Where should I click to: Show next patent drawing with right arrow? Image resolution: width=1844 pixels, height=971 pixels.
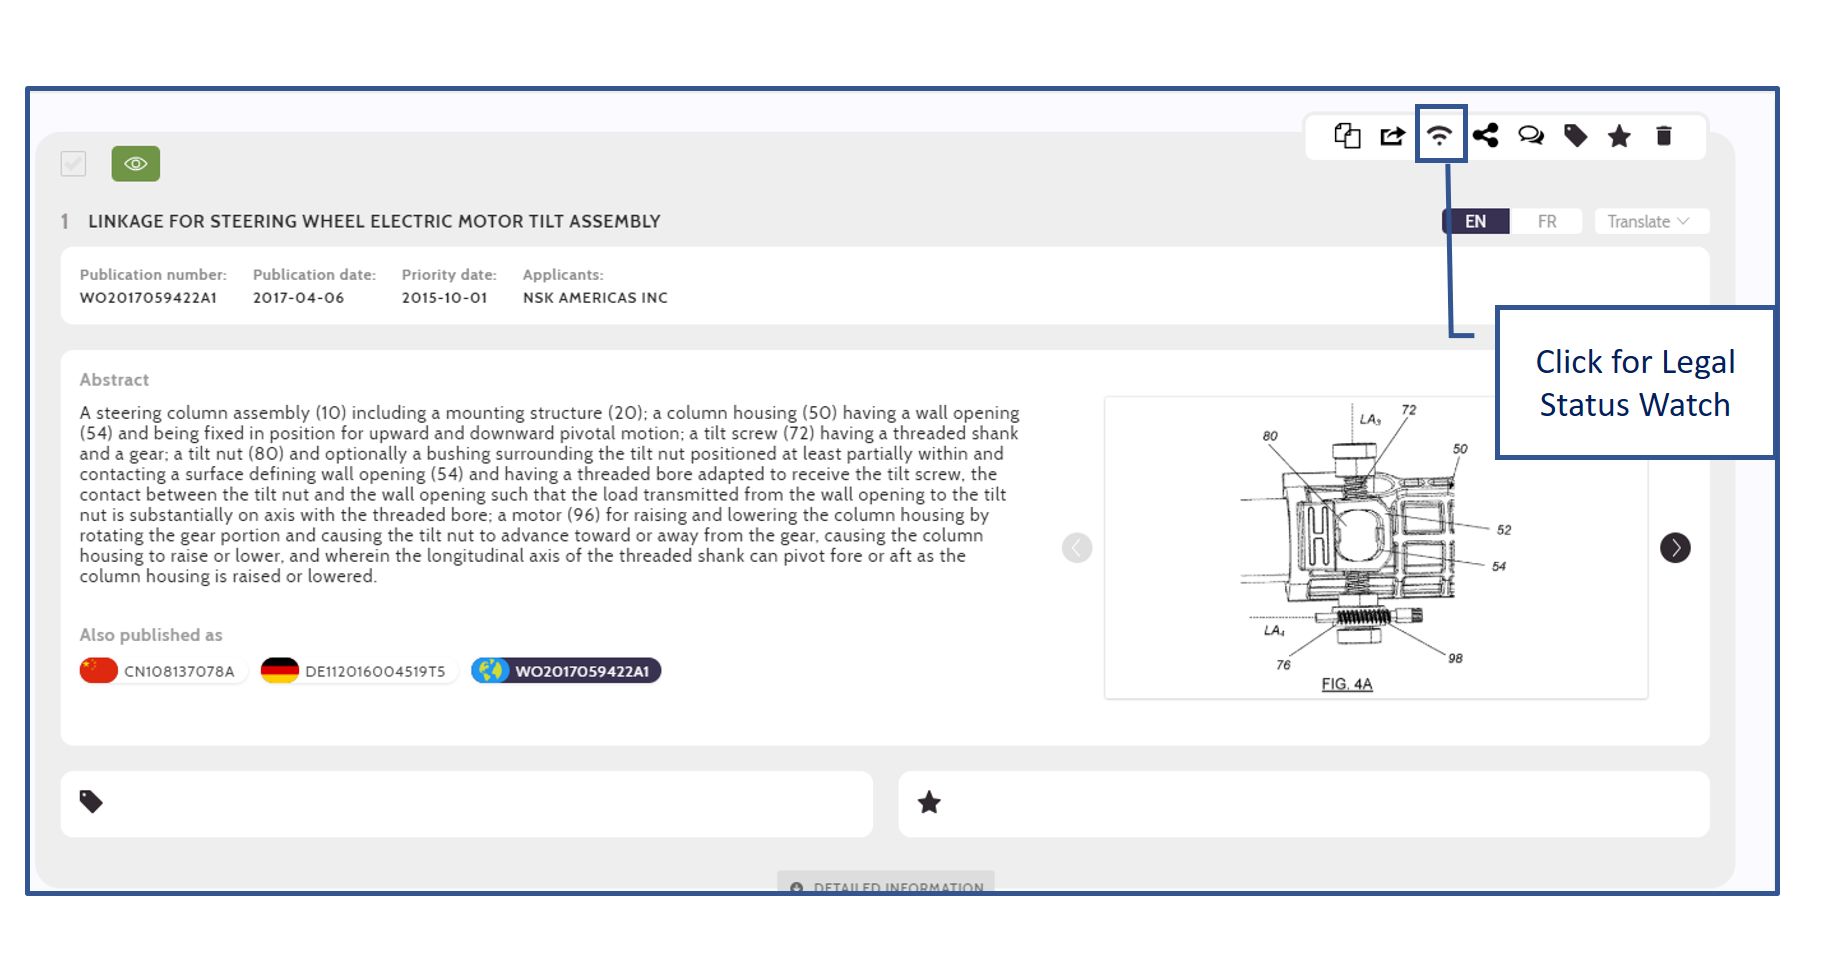(1675, 548)
